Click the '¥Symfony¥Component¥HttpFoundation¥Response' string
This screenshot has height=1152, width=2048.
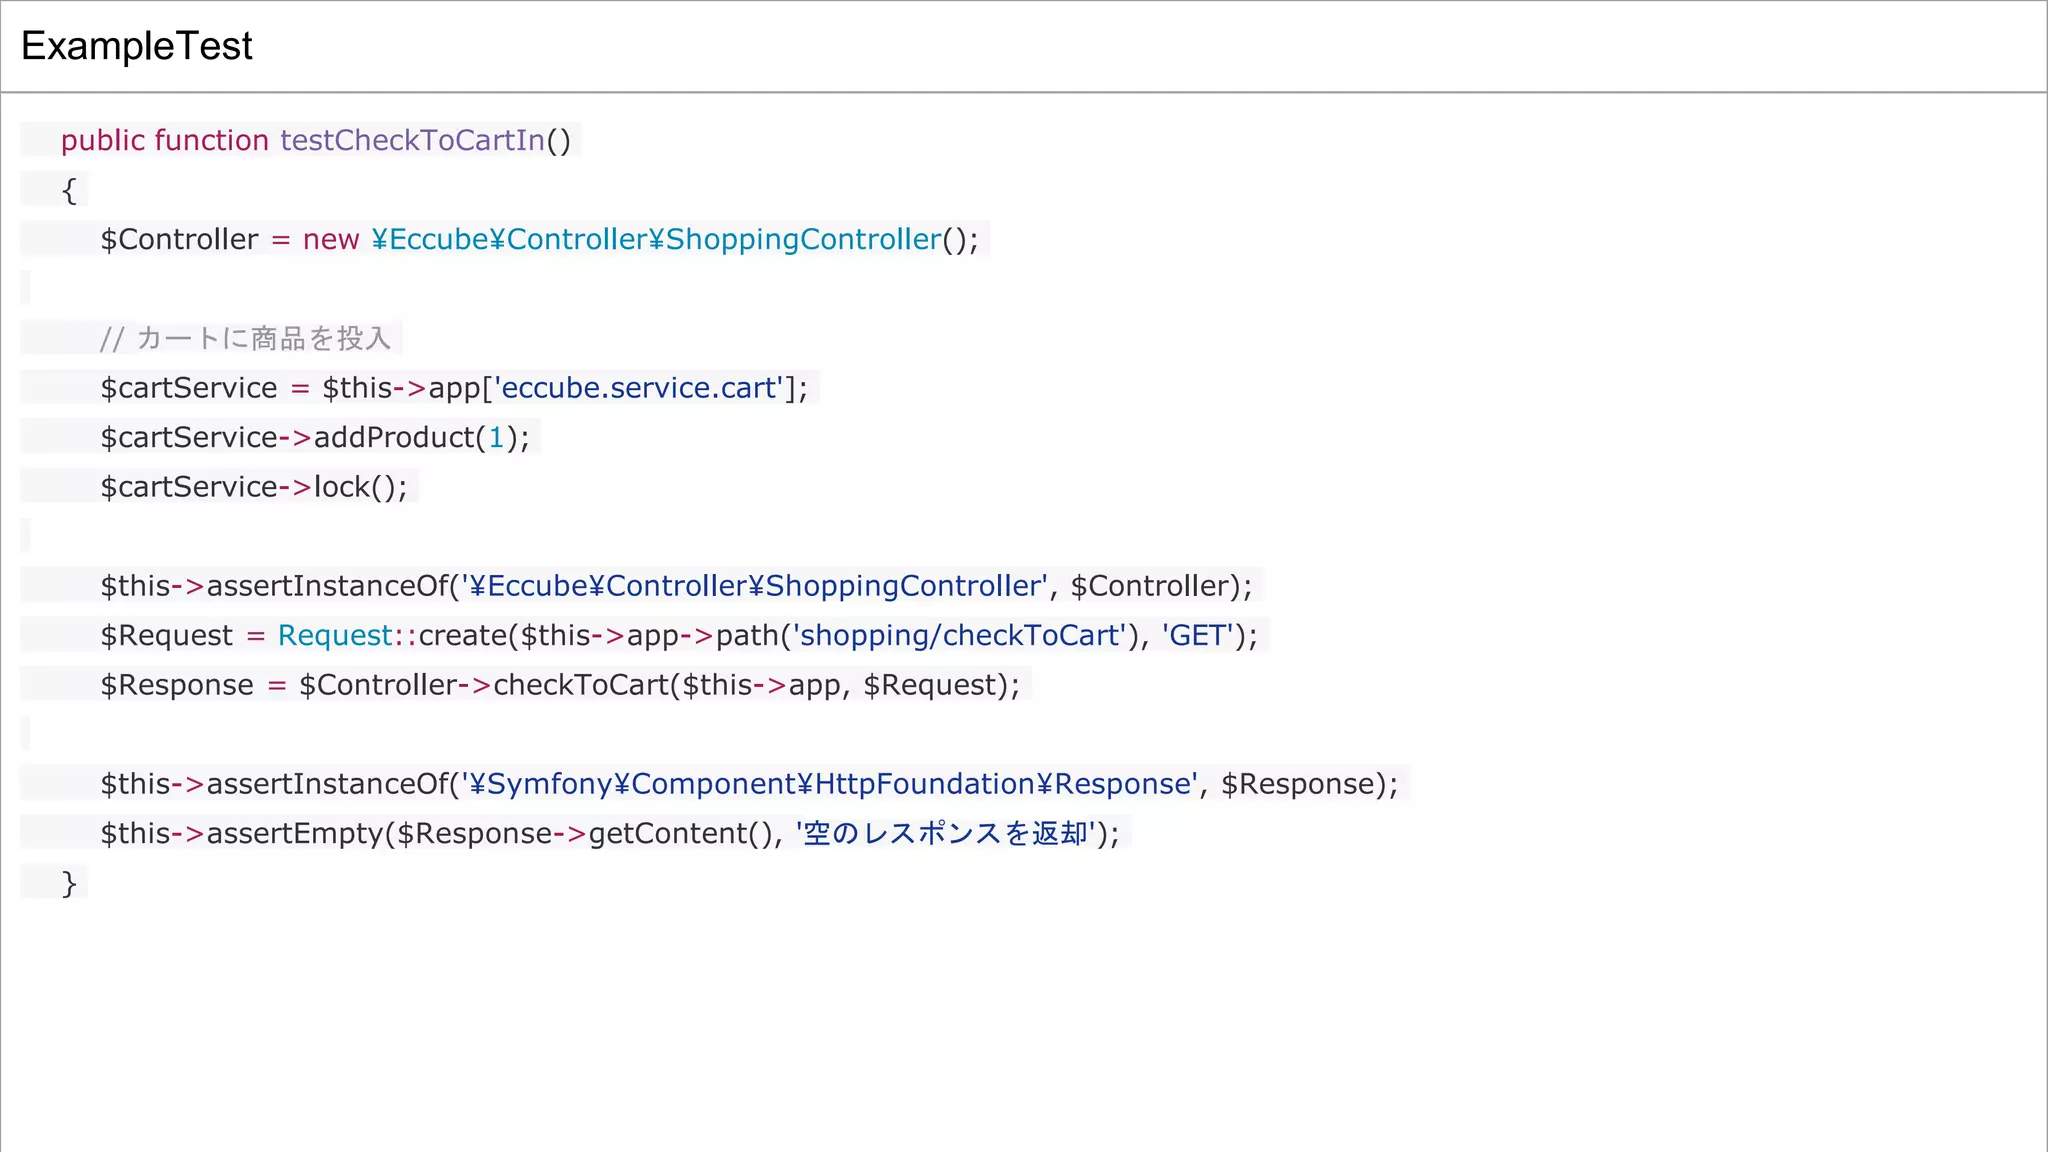(829, 784)
